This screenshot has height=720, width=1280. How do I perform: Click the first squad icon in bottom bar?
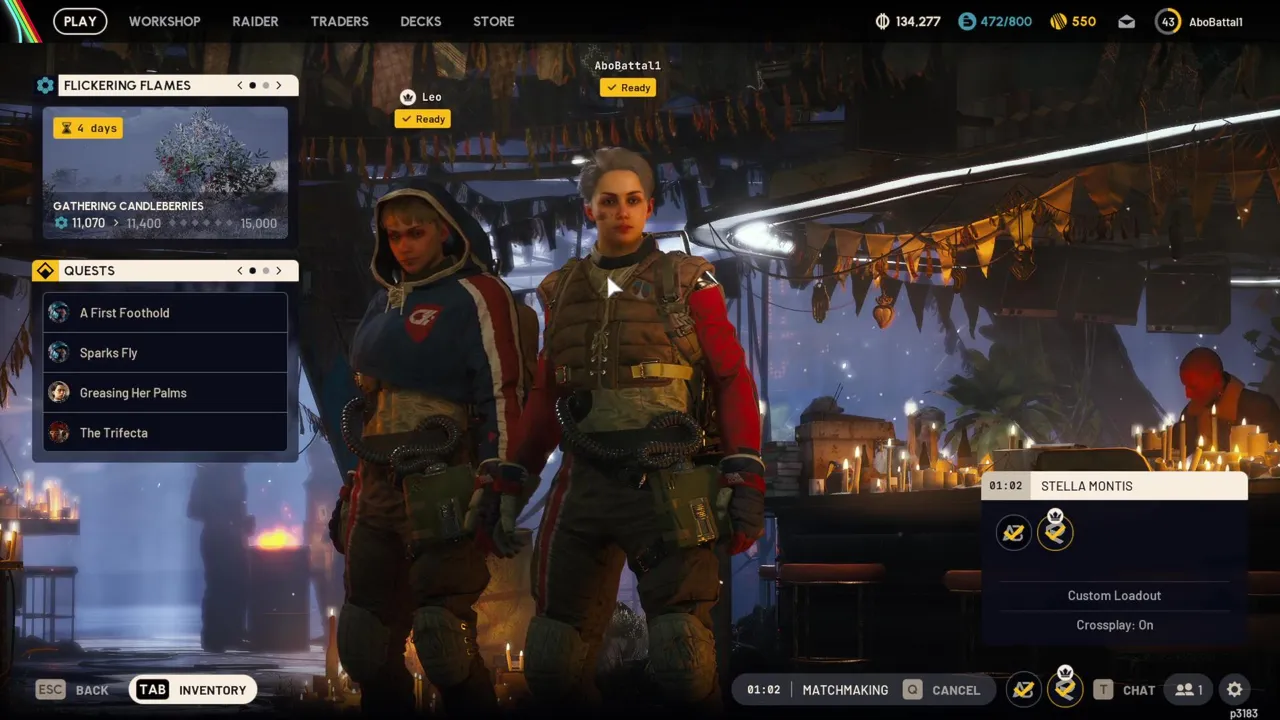point(1023,690)
